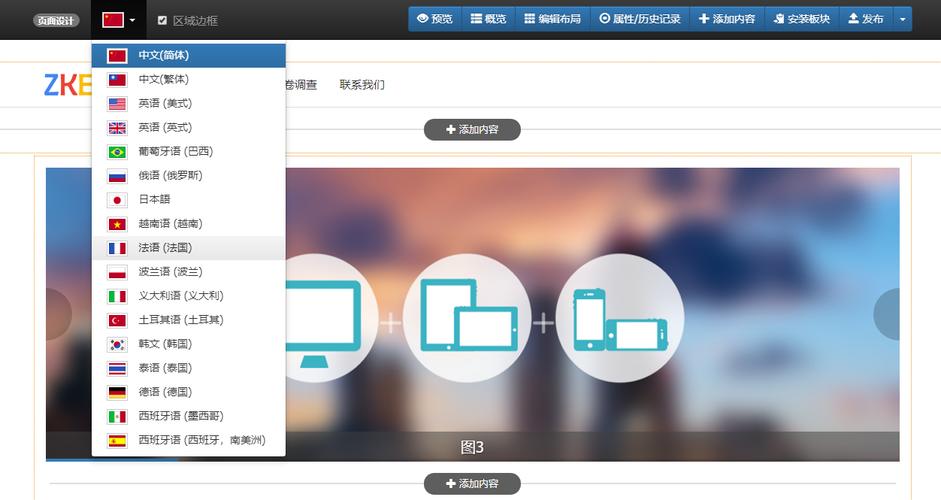Click the South Korea flag icon
This screenshot has width=941, height=500.
point(117,344)
